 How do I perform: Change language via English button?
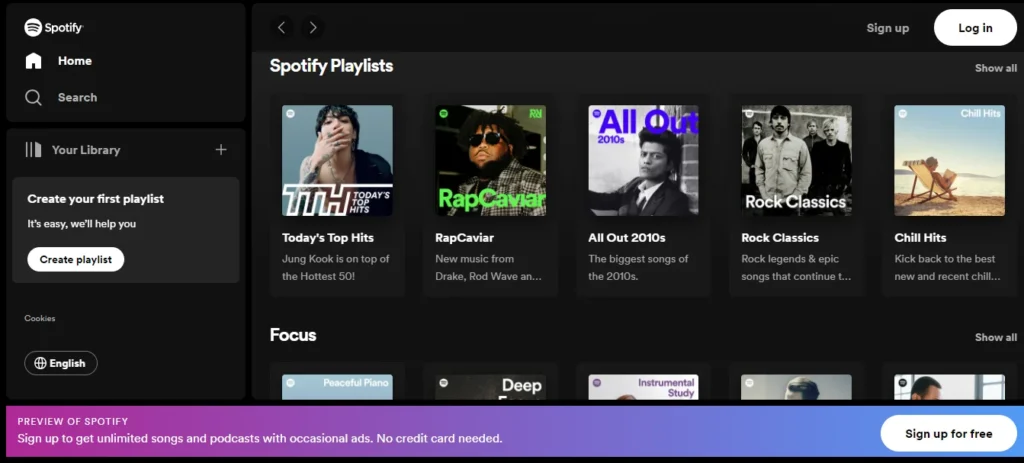tap(61, 363)
